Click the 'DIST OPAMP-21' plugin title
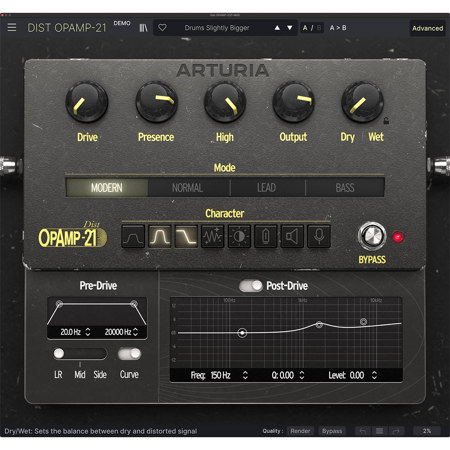 pos(67,28)
